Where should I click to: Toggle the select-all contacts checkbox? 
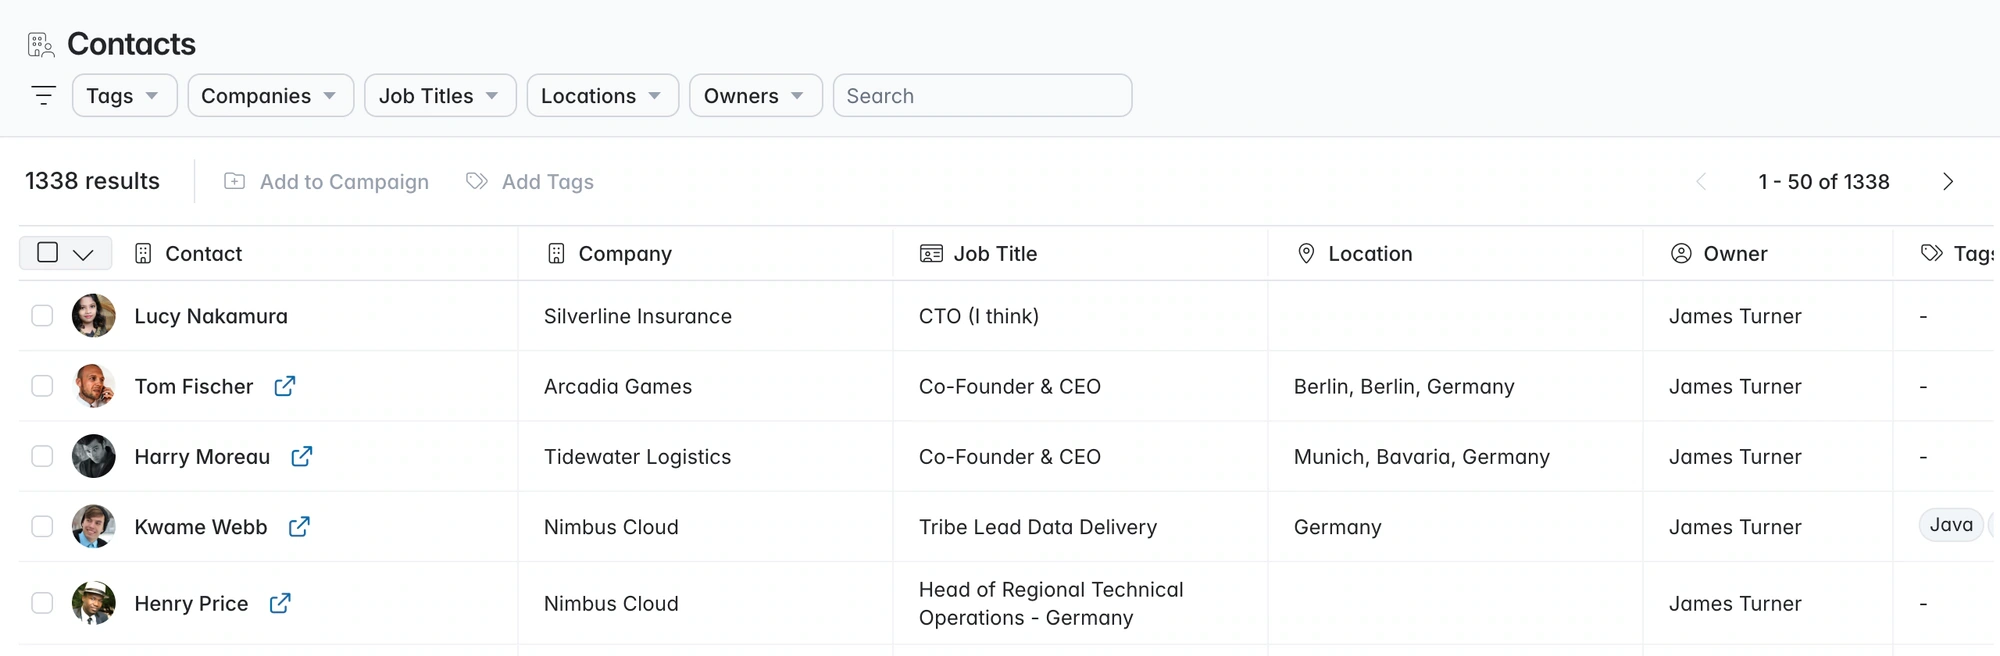[47, 253]
